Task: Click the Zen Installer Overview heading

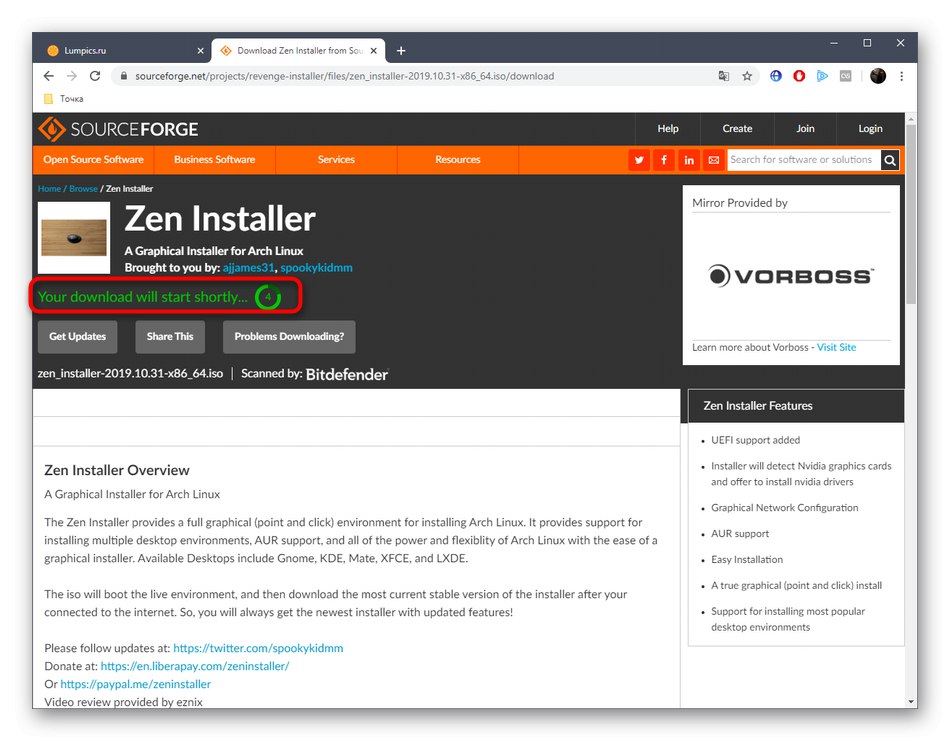Action: tap(117, 470)
